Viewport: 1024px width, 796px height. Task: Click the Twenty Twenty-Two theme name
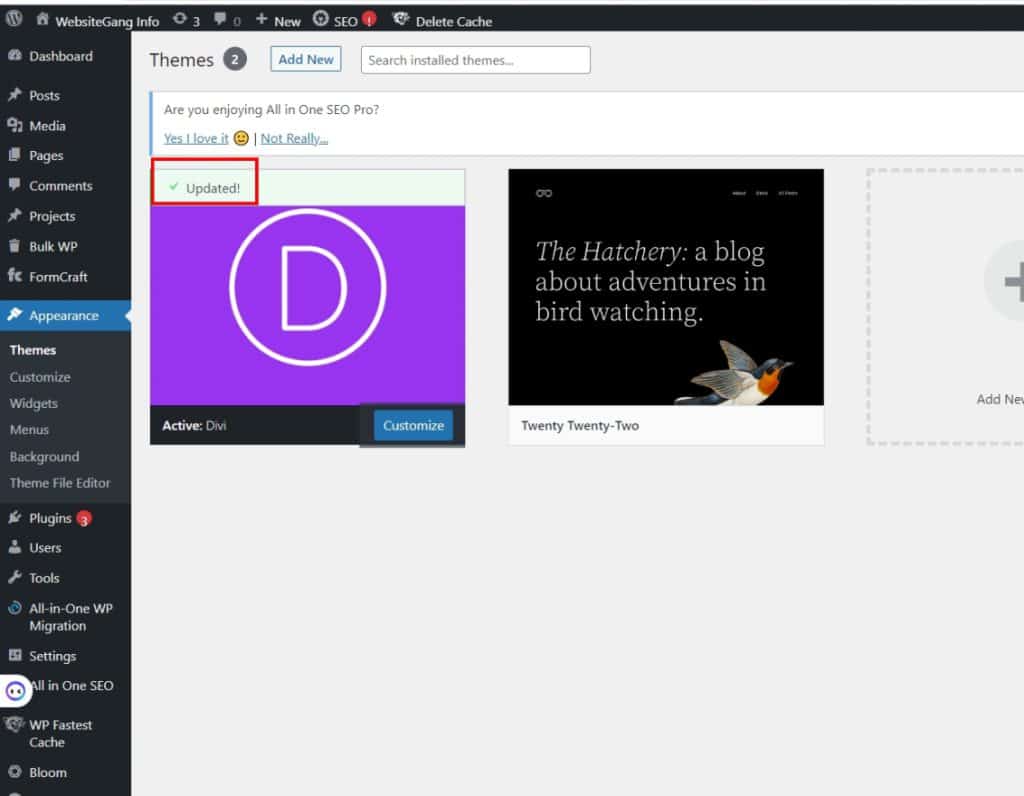click(x=580, y=426)
